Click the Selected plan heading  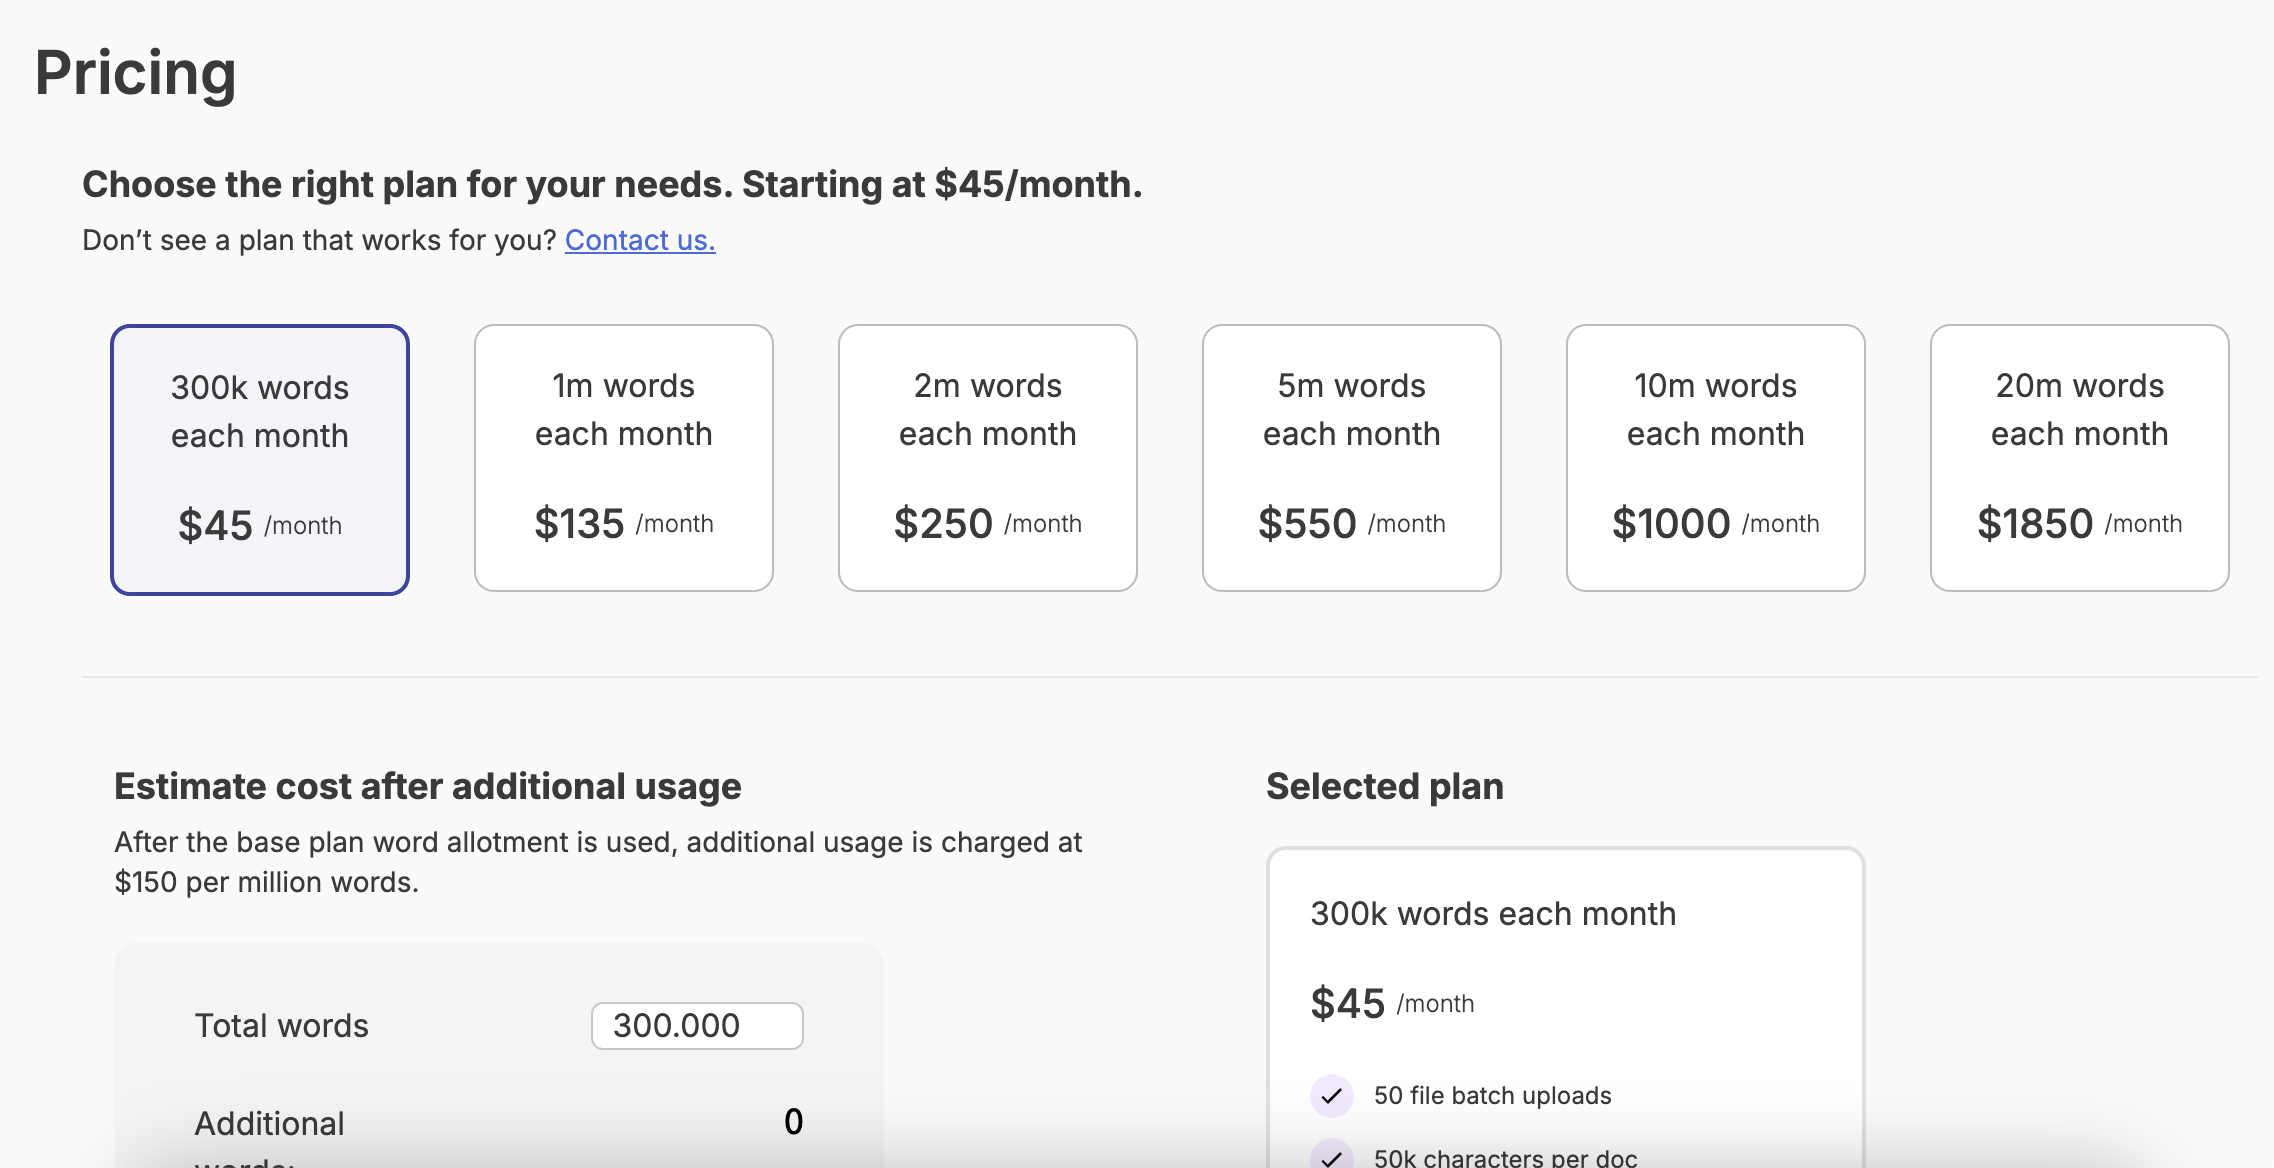[x=1385, y=787]
